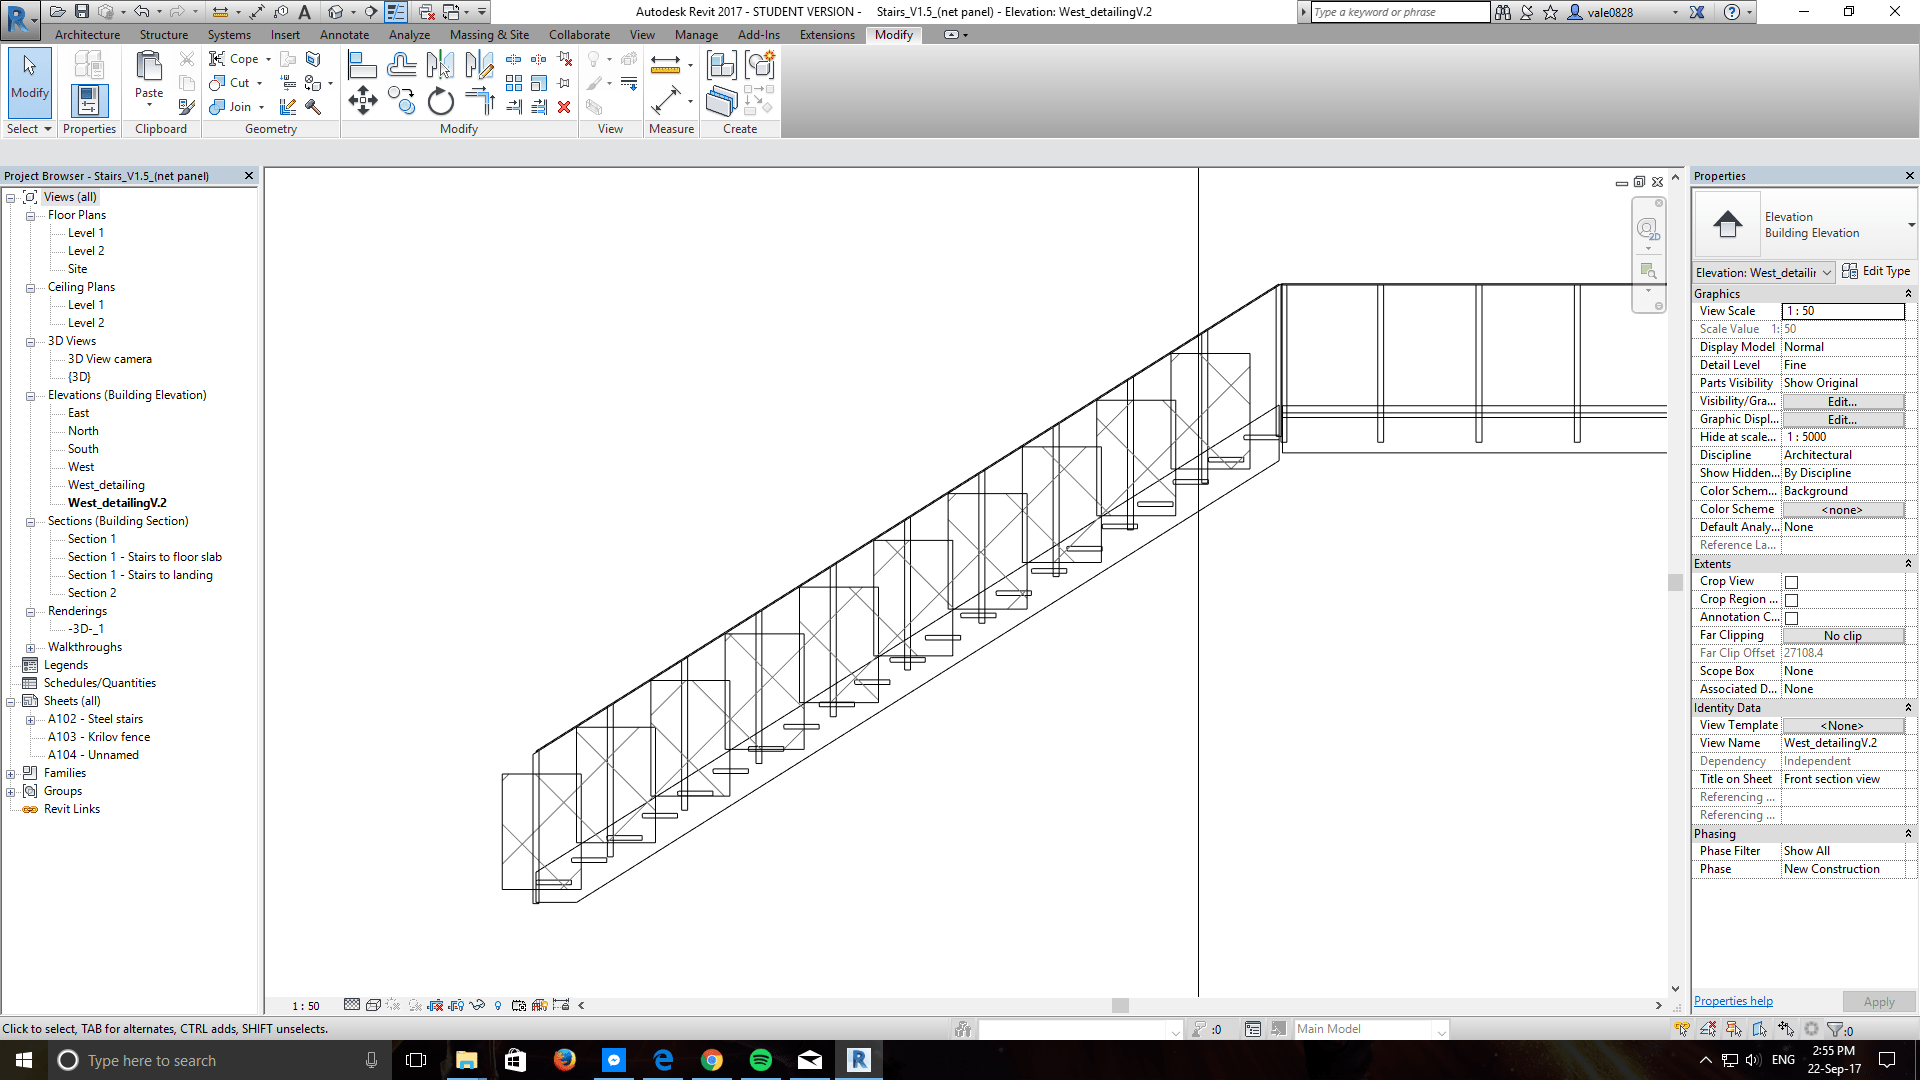Check the Annotation Crop checkbox
Image resolution: width=1920 pixels, height=1080 pixels.
pyautogui.click(x=1791, y=618)
